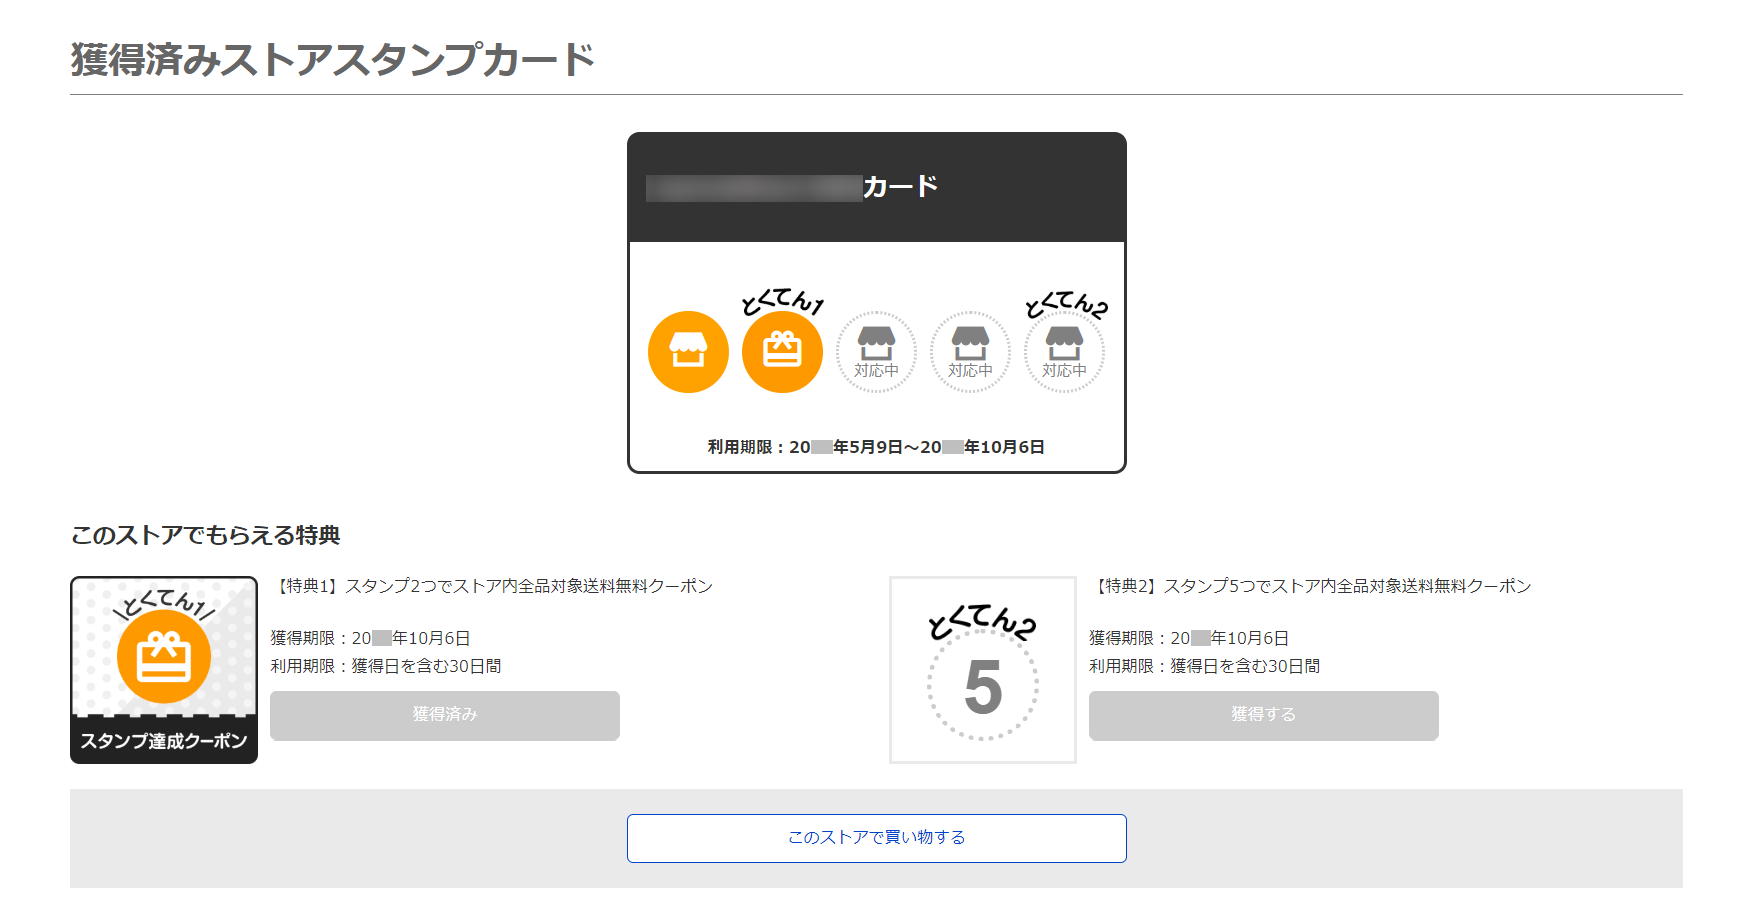Open the スタンプ達成クーポン thumbnail image
The width and height of the screenshot is (1753, 913).
point(164,670)
